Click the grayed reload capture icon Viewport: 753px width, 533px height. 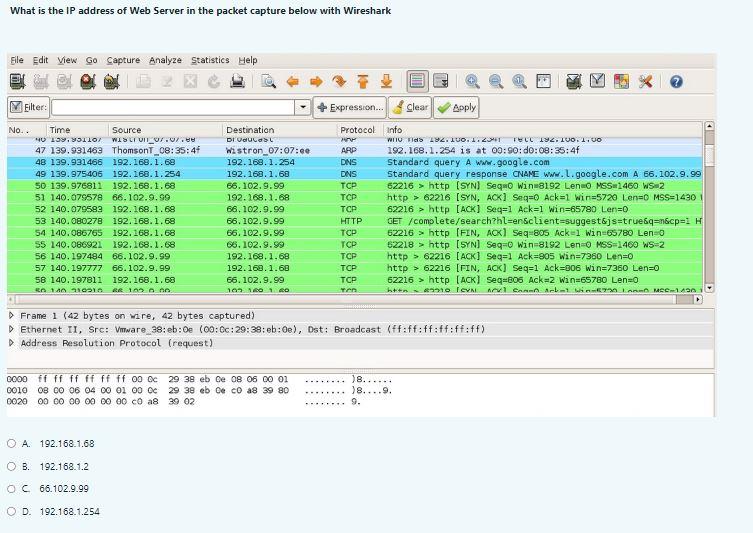214,81
